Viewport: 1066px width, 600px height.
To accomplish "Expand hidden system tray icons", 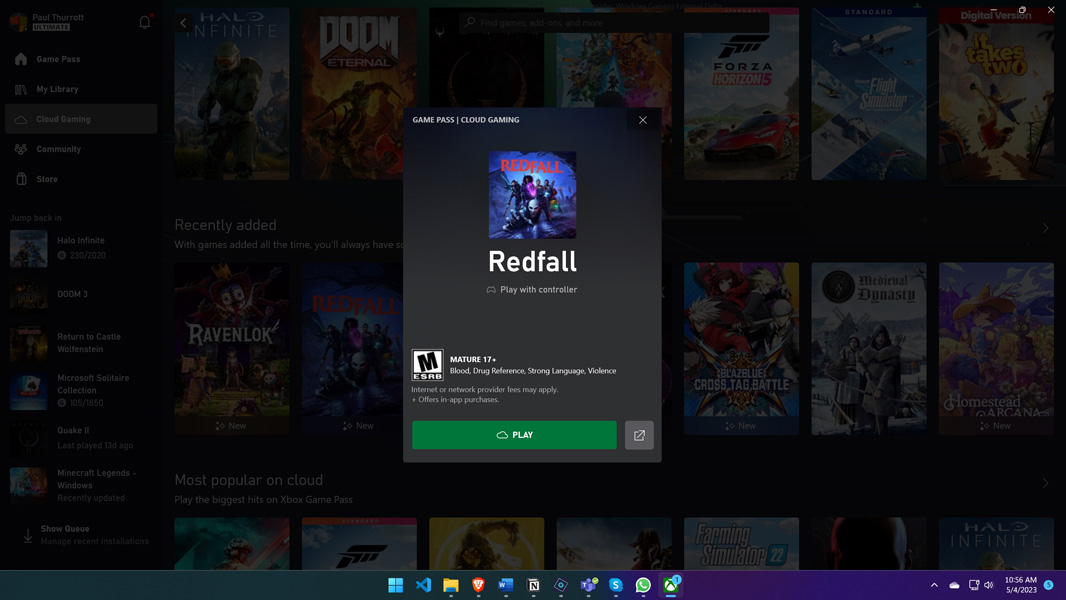I will 933,585.
